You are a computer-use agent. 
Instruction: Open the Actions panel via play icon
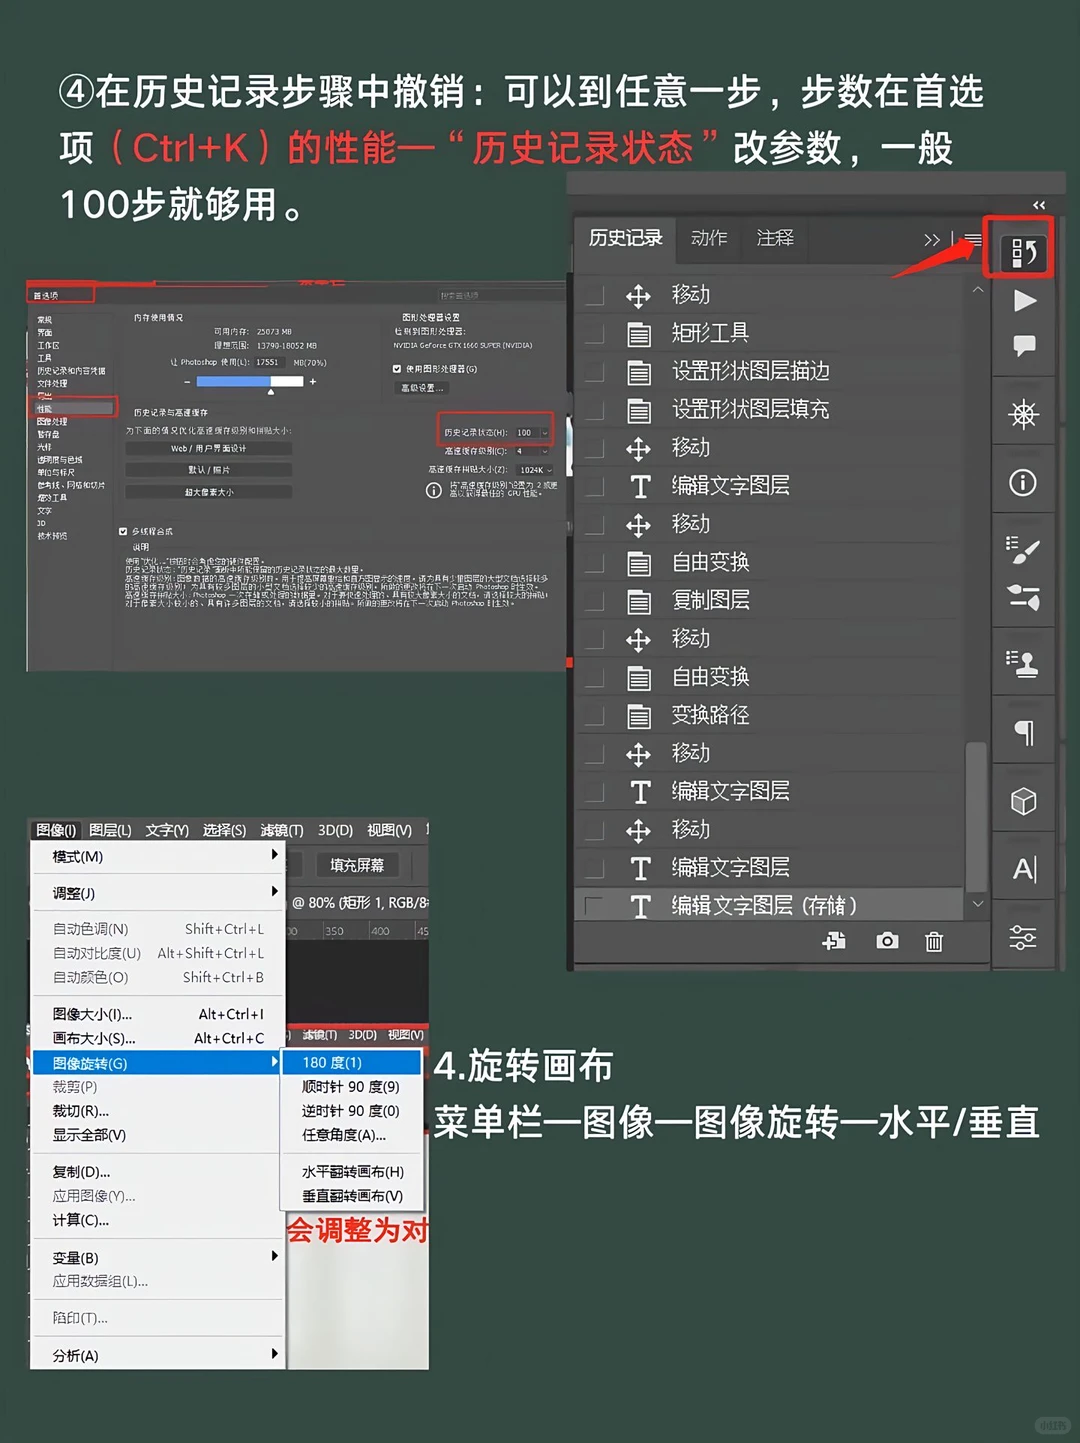click(x=1022, y=301)
